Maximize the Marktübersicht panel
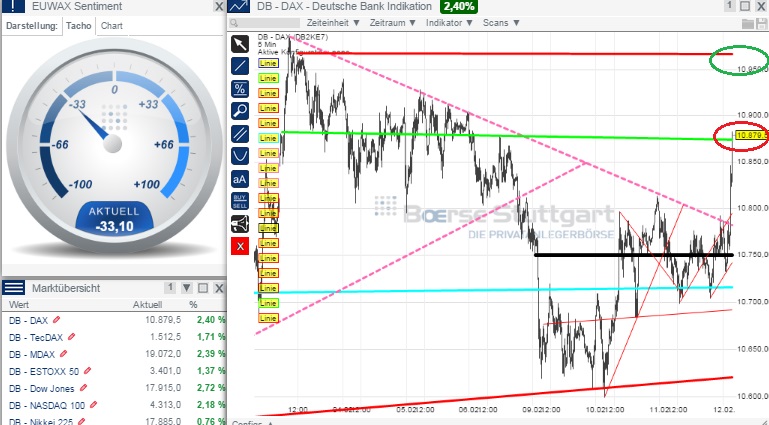 [203, 288]
